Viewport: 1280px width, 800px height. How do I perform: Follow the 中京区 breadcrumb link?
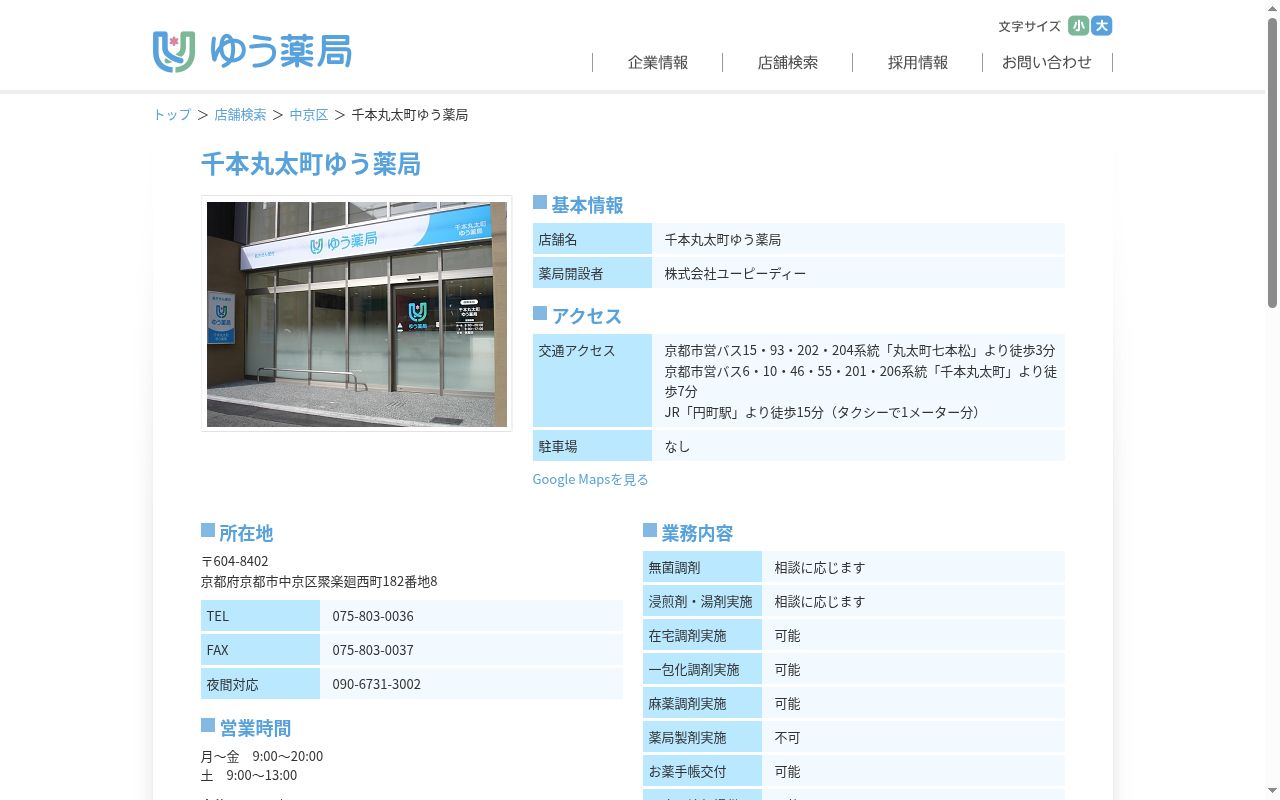click(x=309, y=115)
